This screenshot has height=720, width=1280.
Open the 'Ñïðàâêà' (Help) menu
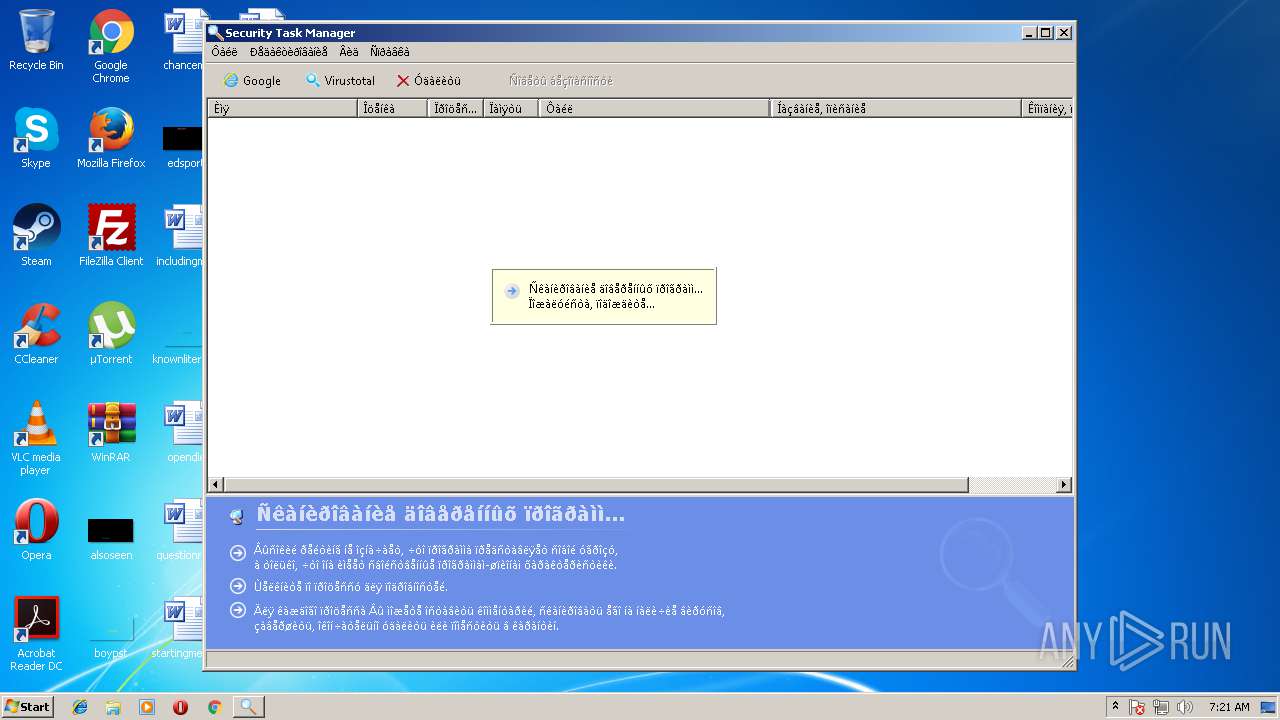click(389, 52)
